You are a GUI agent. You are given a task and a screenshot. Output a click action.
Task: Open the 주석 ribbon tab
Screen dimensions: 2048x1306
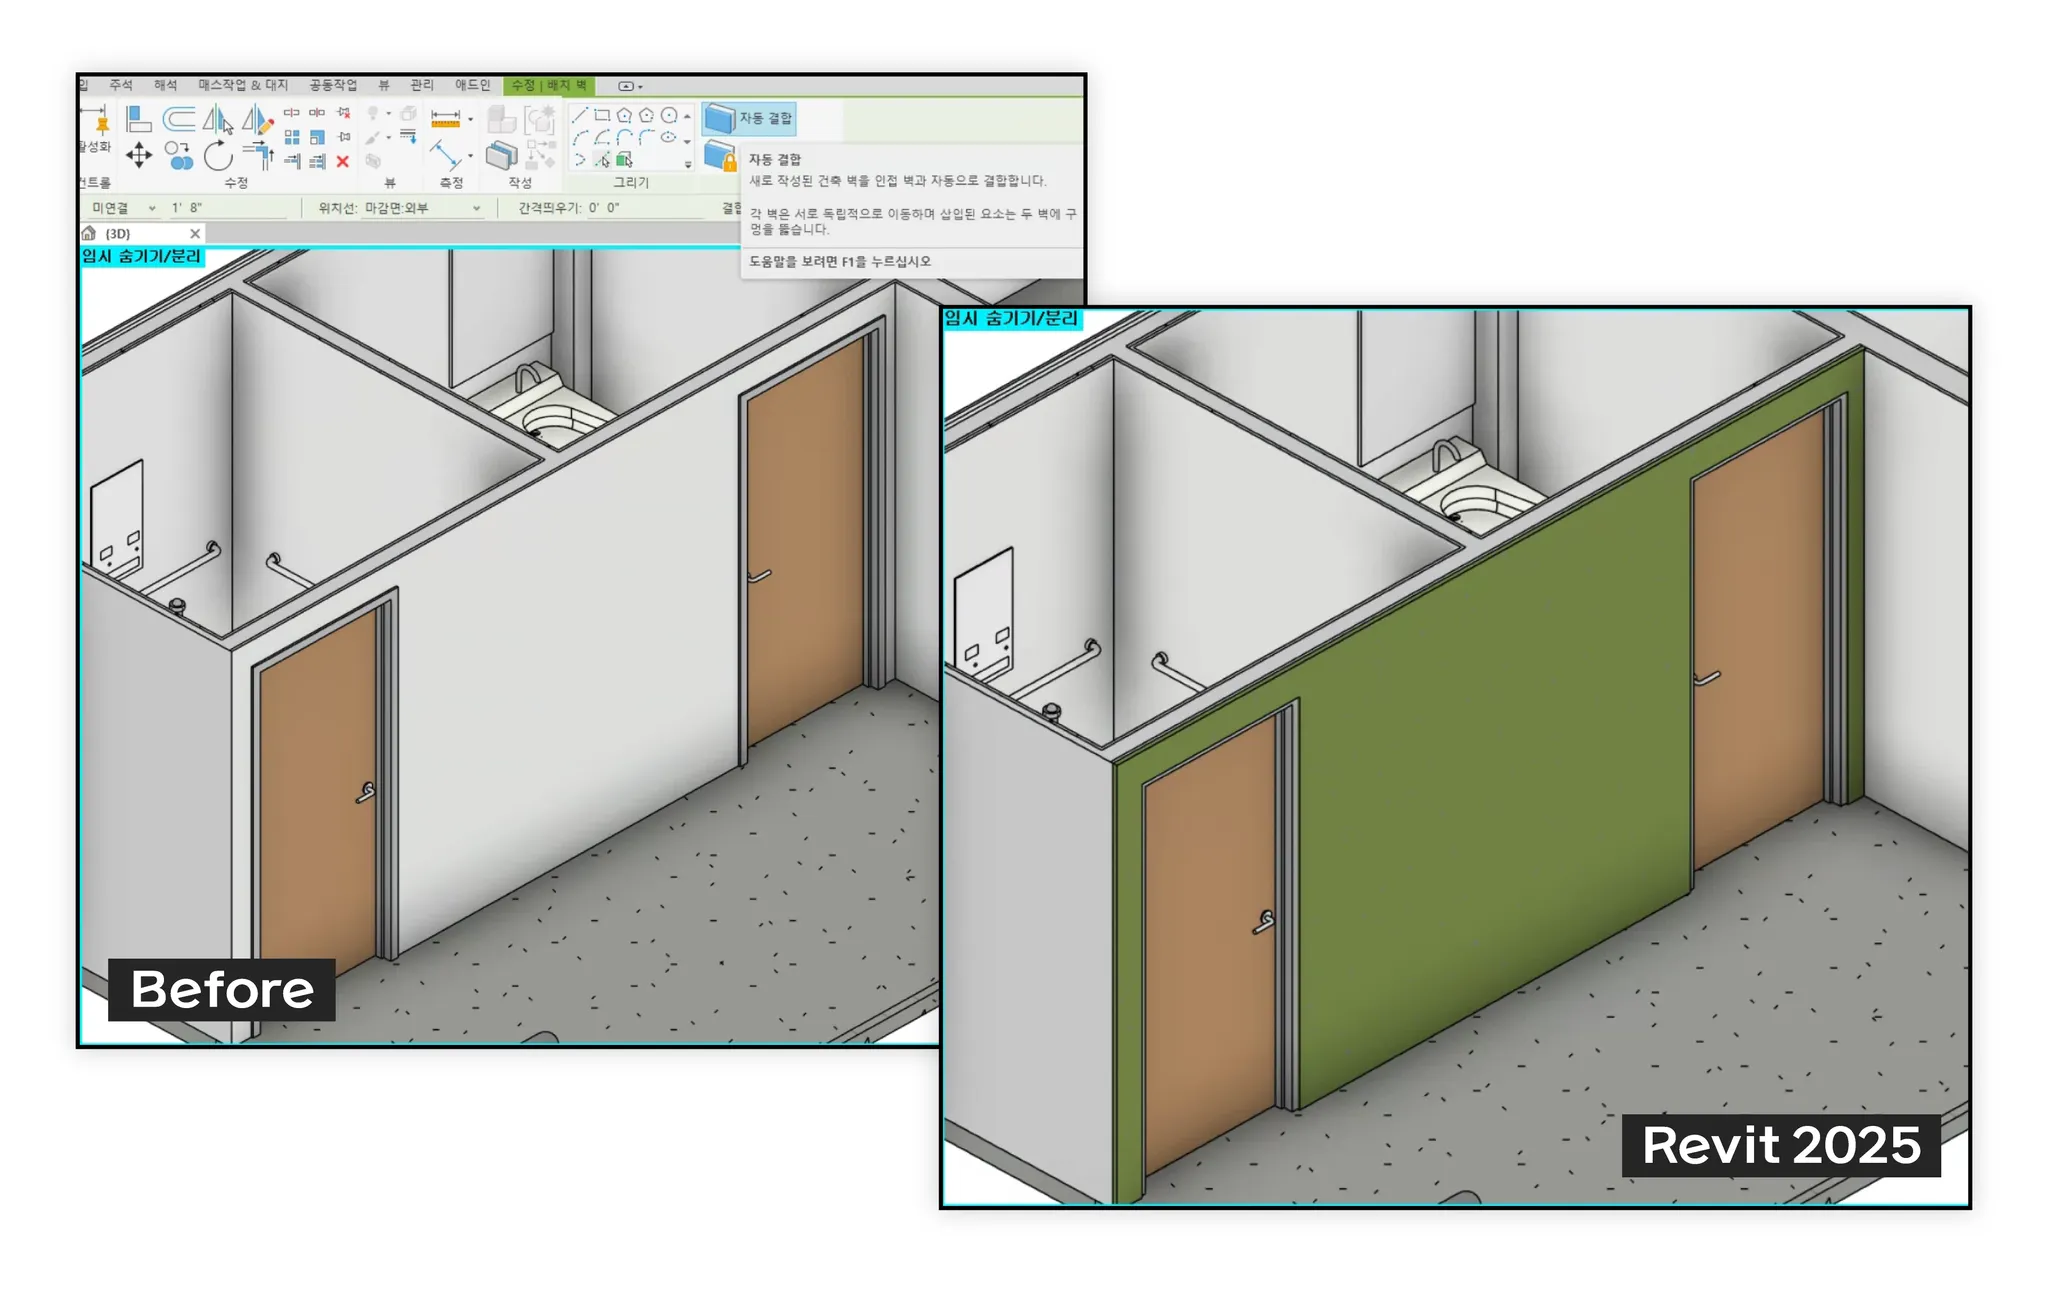(121, 85)
